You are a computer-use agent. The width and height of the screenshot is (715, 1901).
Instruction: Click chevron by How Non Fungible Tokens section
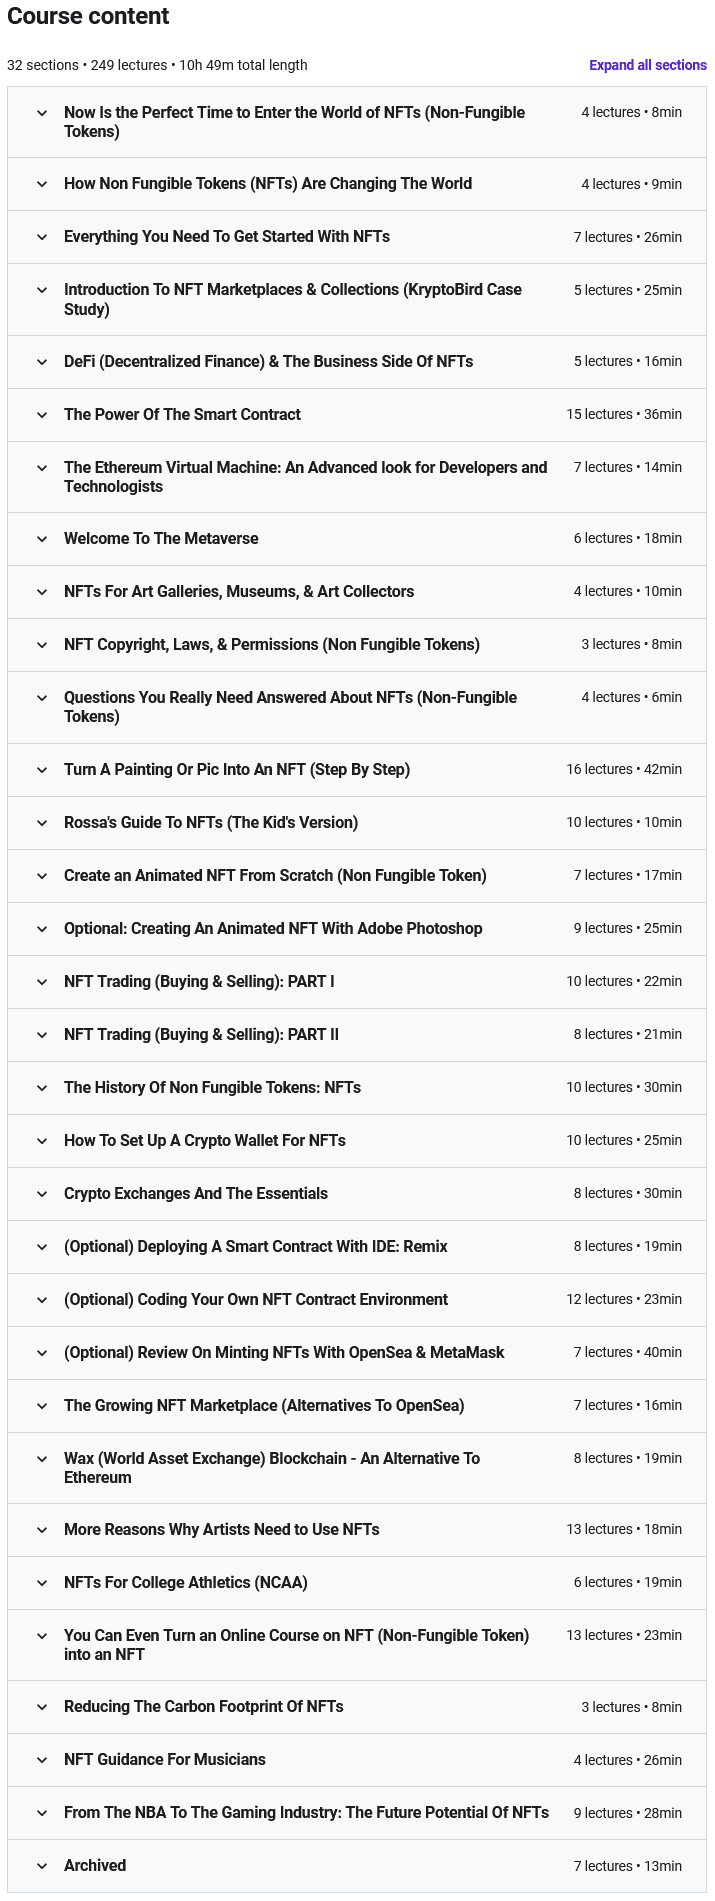pyautogui.click(x=42, y=184)
